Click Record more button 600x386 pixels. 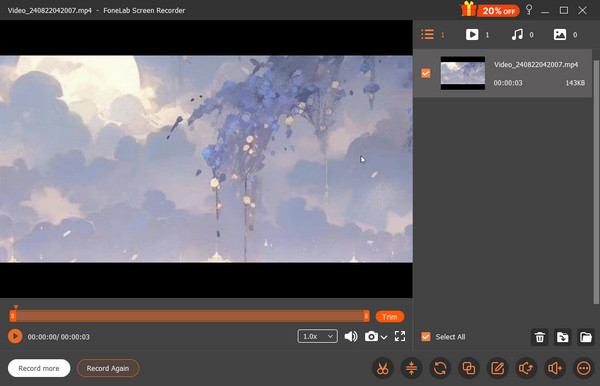click(x=39, y=368)
